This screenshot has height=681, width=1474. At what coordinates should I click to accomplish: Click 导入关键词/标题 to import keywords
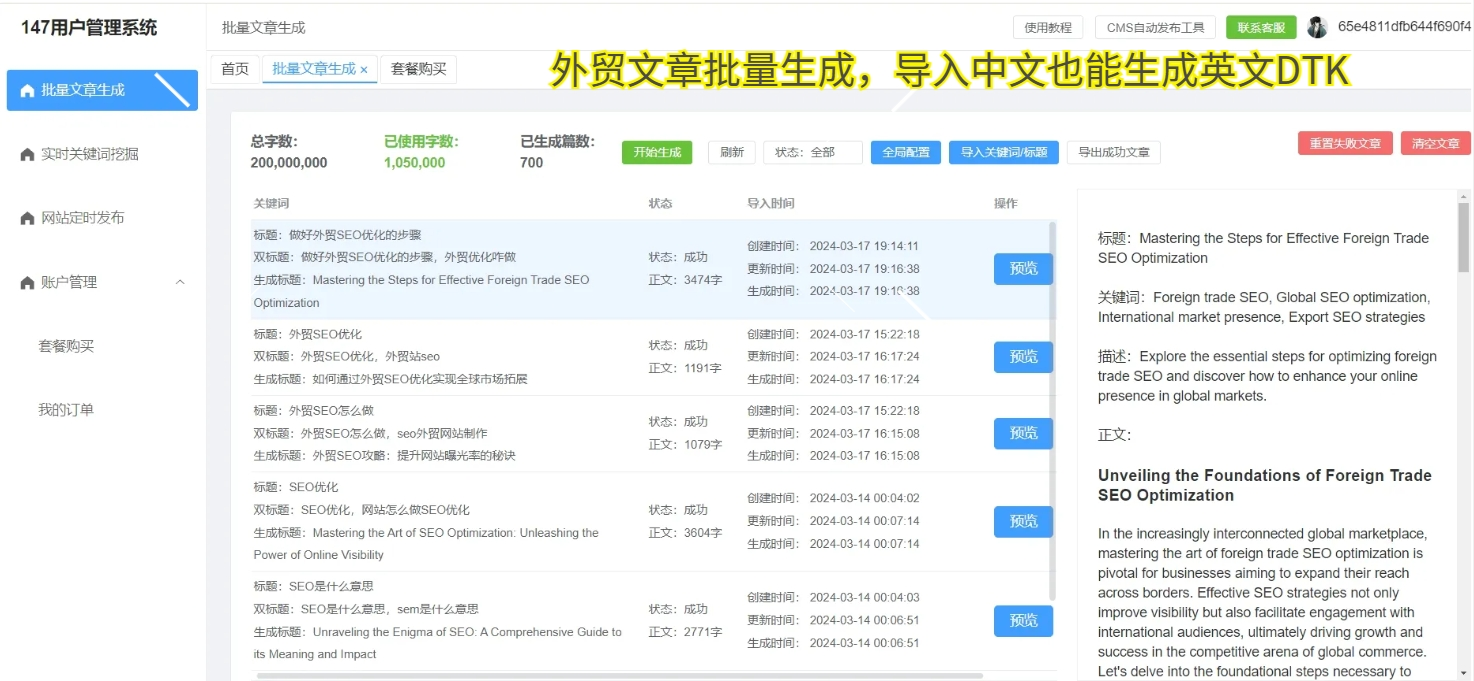pyautogui.click(x=1004, y=152)
